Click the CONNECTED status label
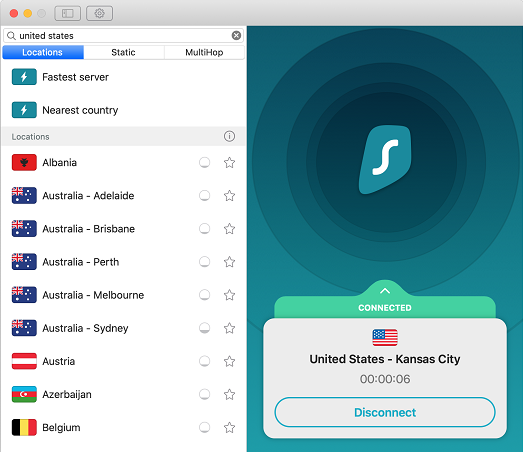The image size is (523, 453). tap(385, 308)
